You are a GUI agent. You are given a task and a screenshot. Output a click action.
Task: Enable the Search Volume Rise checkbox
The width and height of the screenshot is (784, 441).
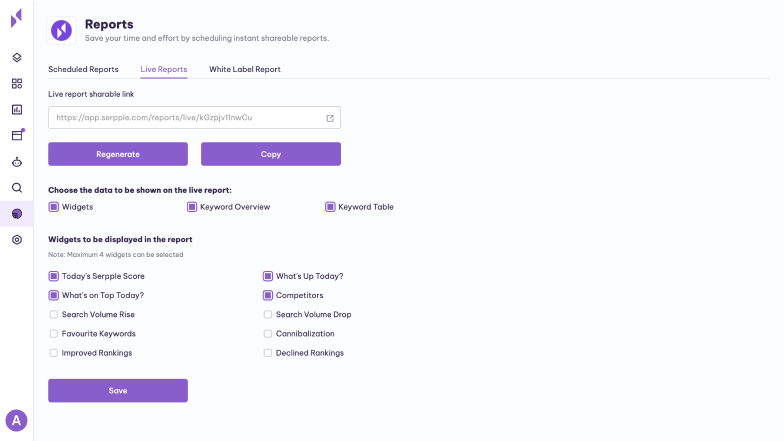pyautogui.click(x=54, y=314)
